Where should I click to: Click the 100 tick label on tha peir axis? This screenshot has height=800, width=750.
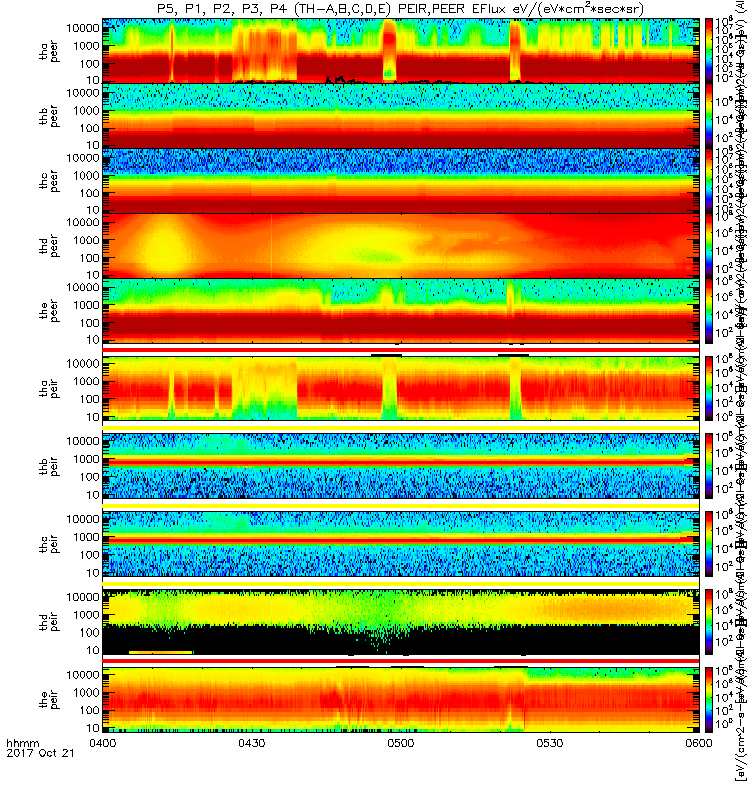click(90, 399)
